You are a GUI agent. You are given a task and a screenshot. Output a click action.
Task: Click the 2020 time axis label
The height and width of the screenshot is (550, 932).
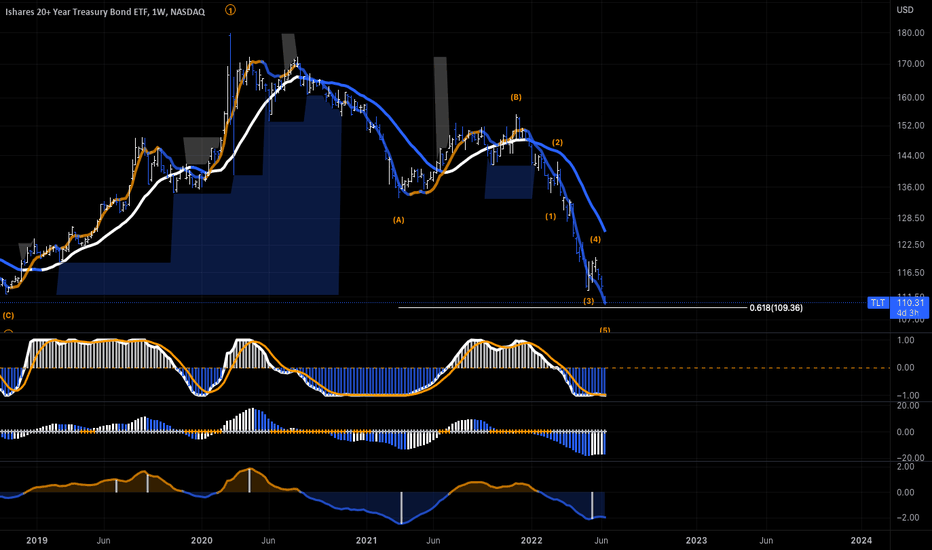click(x=201, y=540)
